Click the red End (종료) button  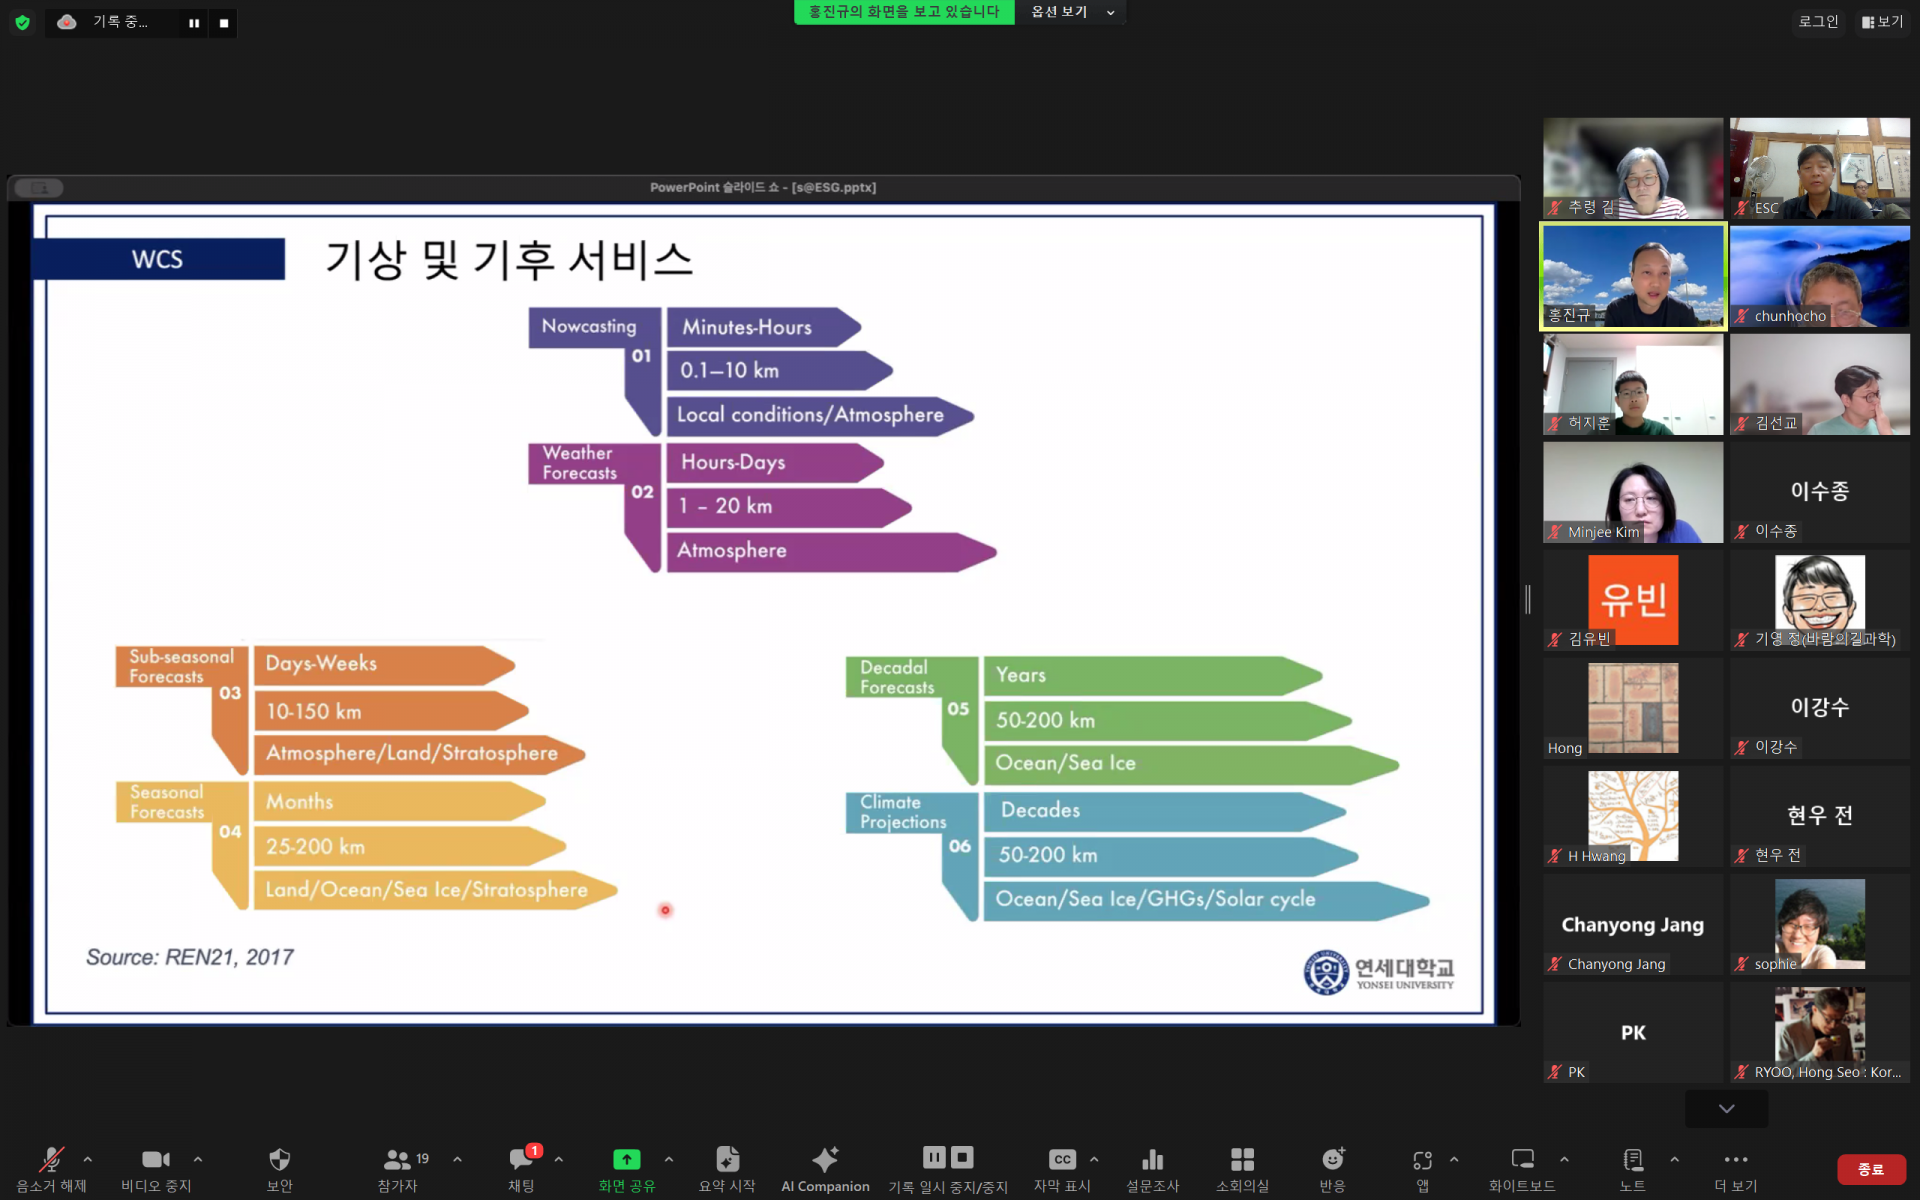coord(1869,1169)
